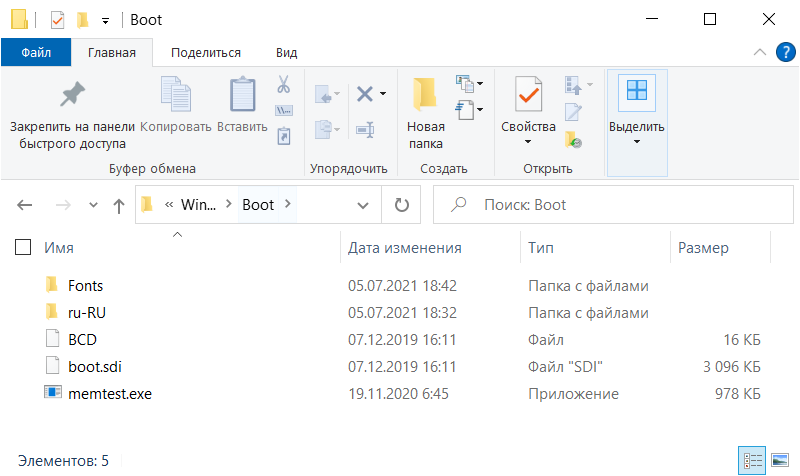
Task: Expand hidden path with double chevron
Action: [x=169, y=205]
